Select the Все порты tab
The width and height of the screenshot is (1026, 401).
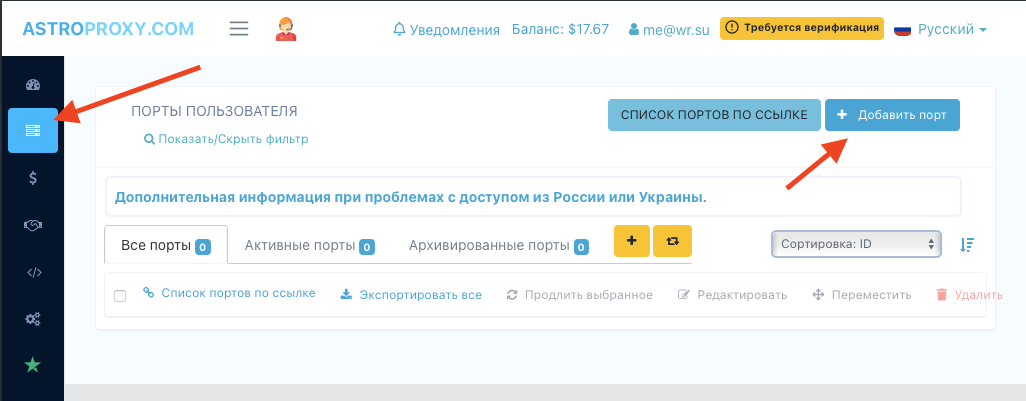point(166,245)
